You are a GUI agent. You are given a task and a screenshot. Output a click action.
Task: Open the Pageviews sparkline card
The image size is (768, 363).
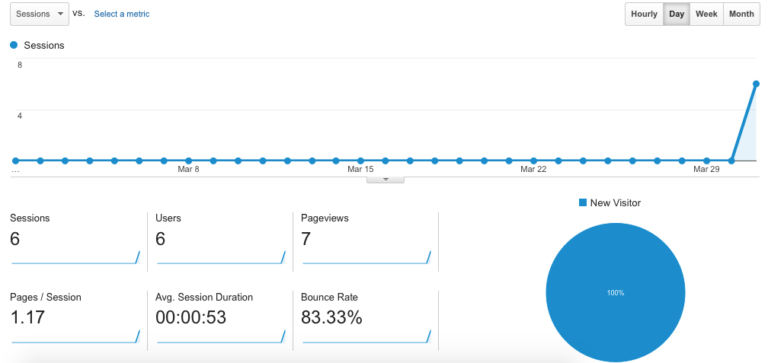pyautogui.click(x=366, y=241)
